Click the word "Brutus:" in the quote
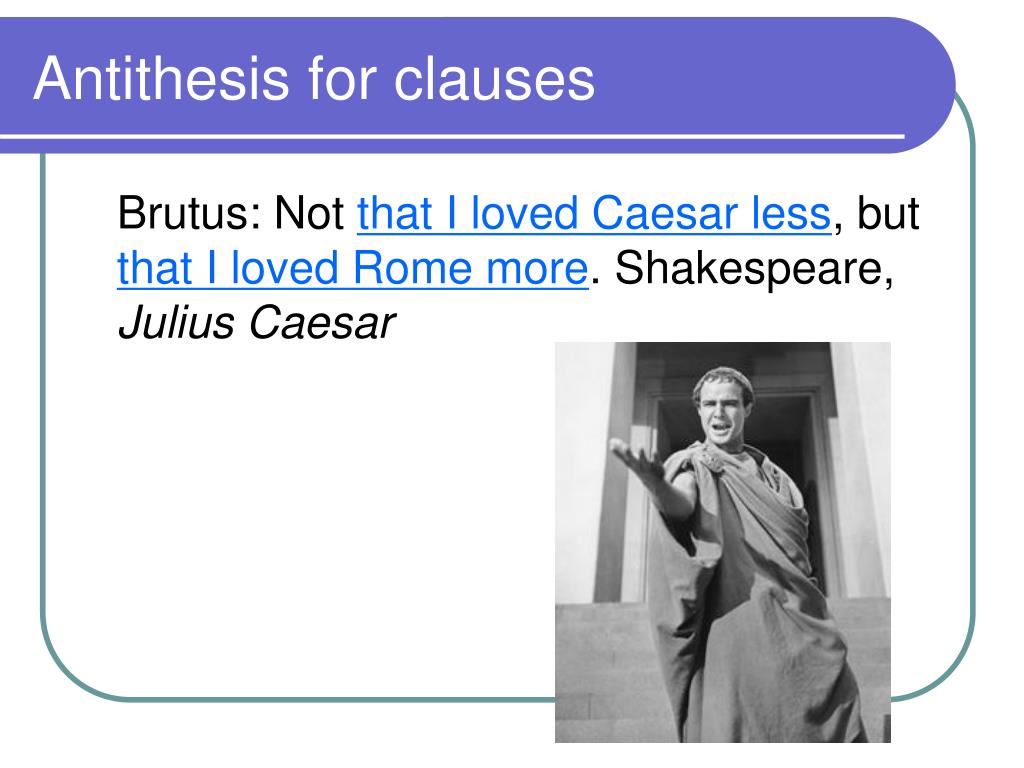Viewport: 1024px width, 768px height. coord(189,213)
